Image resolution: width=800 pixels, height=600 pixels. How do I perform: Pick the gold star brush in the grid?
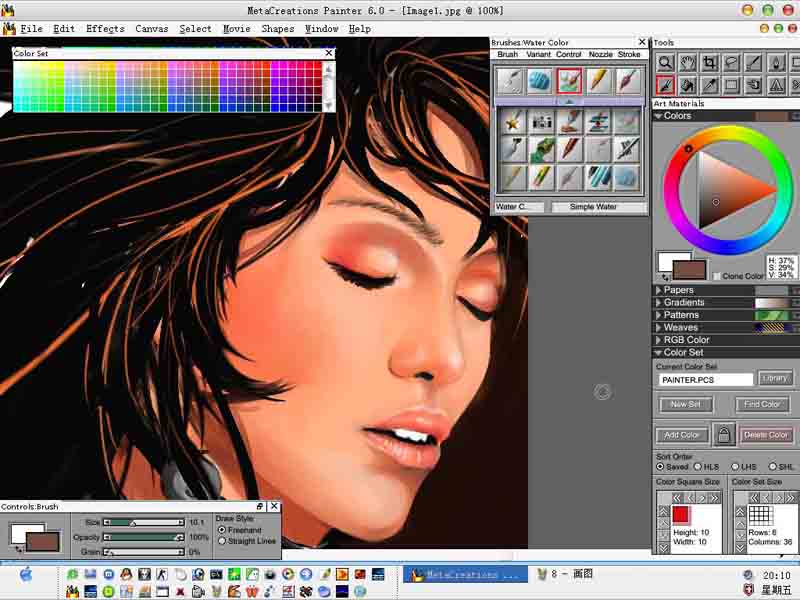pos(512,122)
